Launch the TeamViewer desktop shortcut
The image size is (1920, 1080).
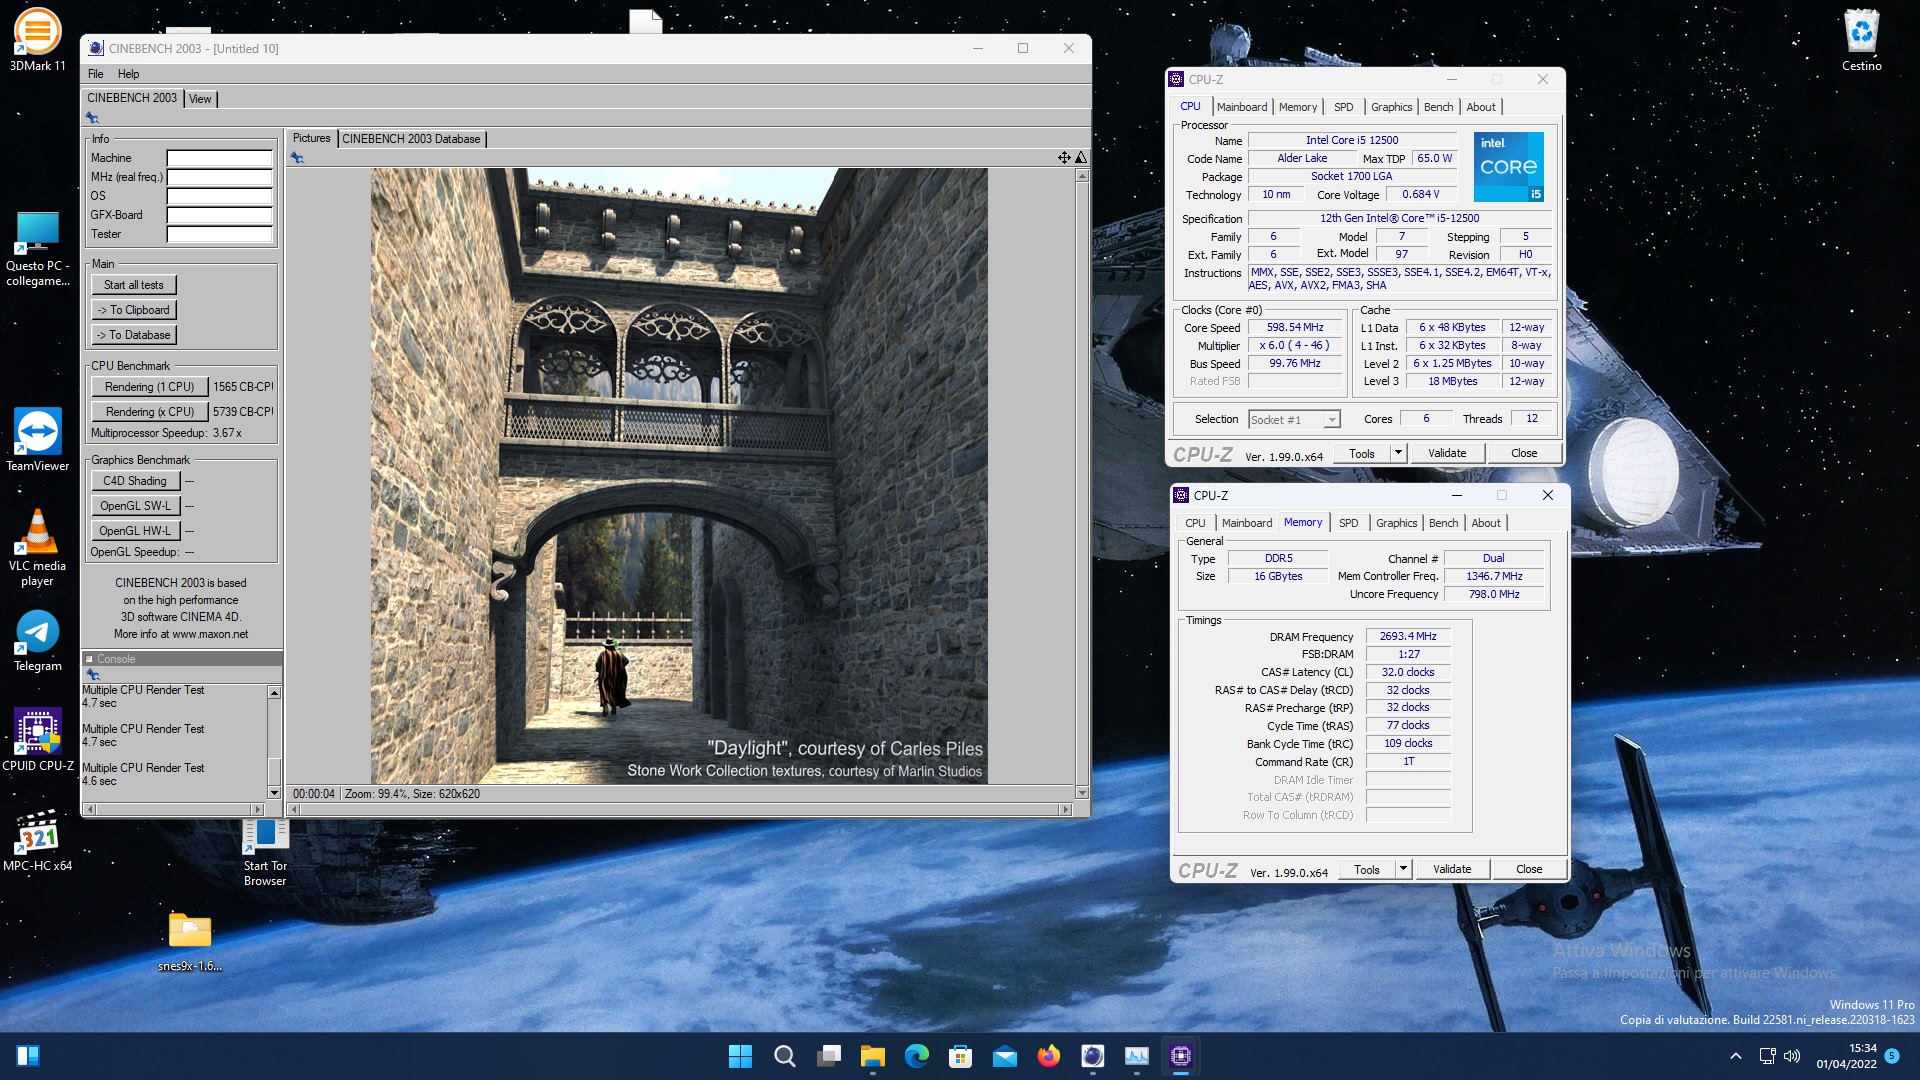tap(37, 440)
